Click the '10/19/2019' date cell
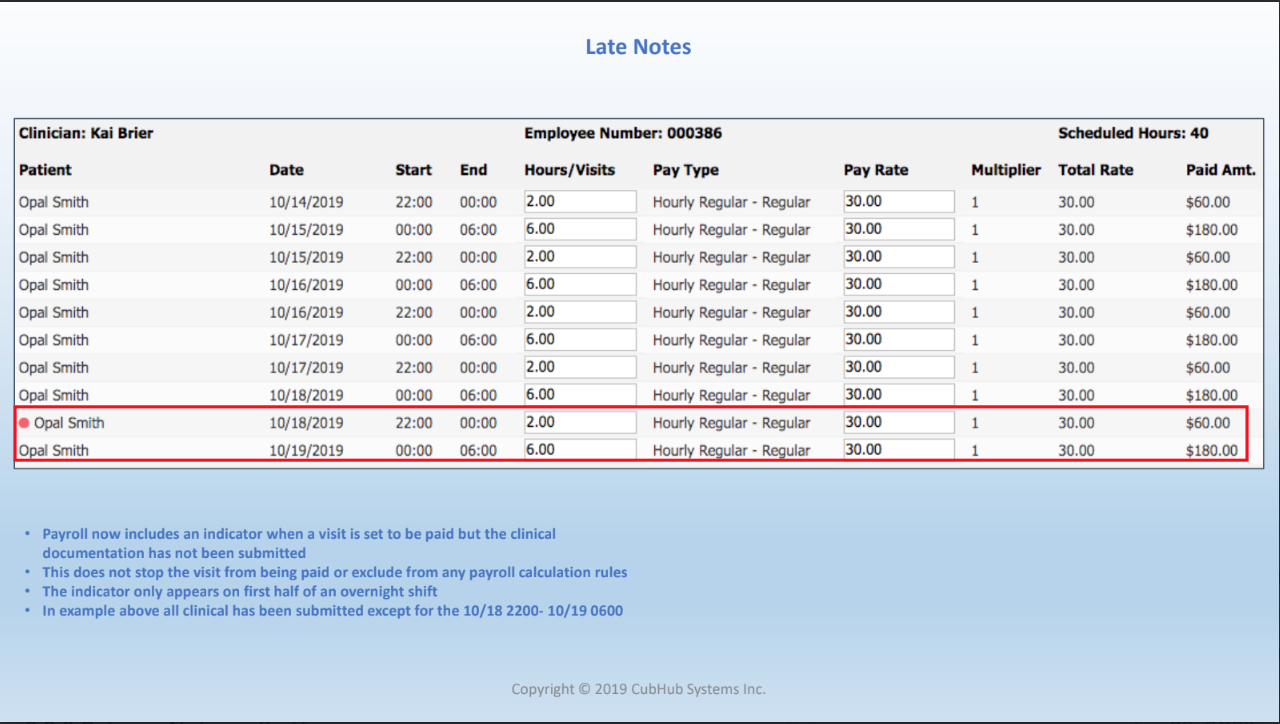This screenshot has width=1280, height=724. 306,451
